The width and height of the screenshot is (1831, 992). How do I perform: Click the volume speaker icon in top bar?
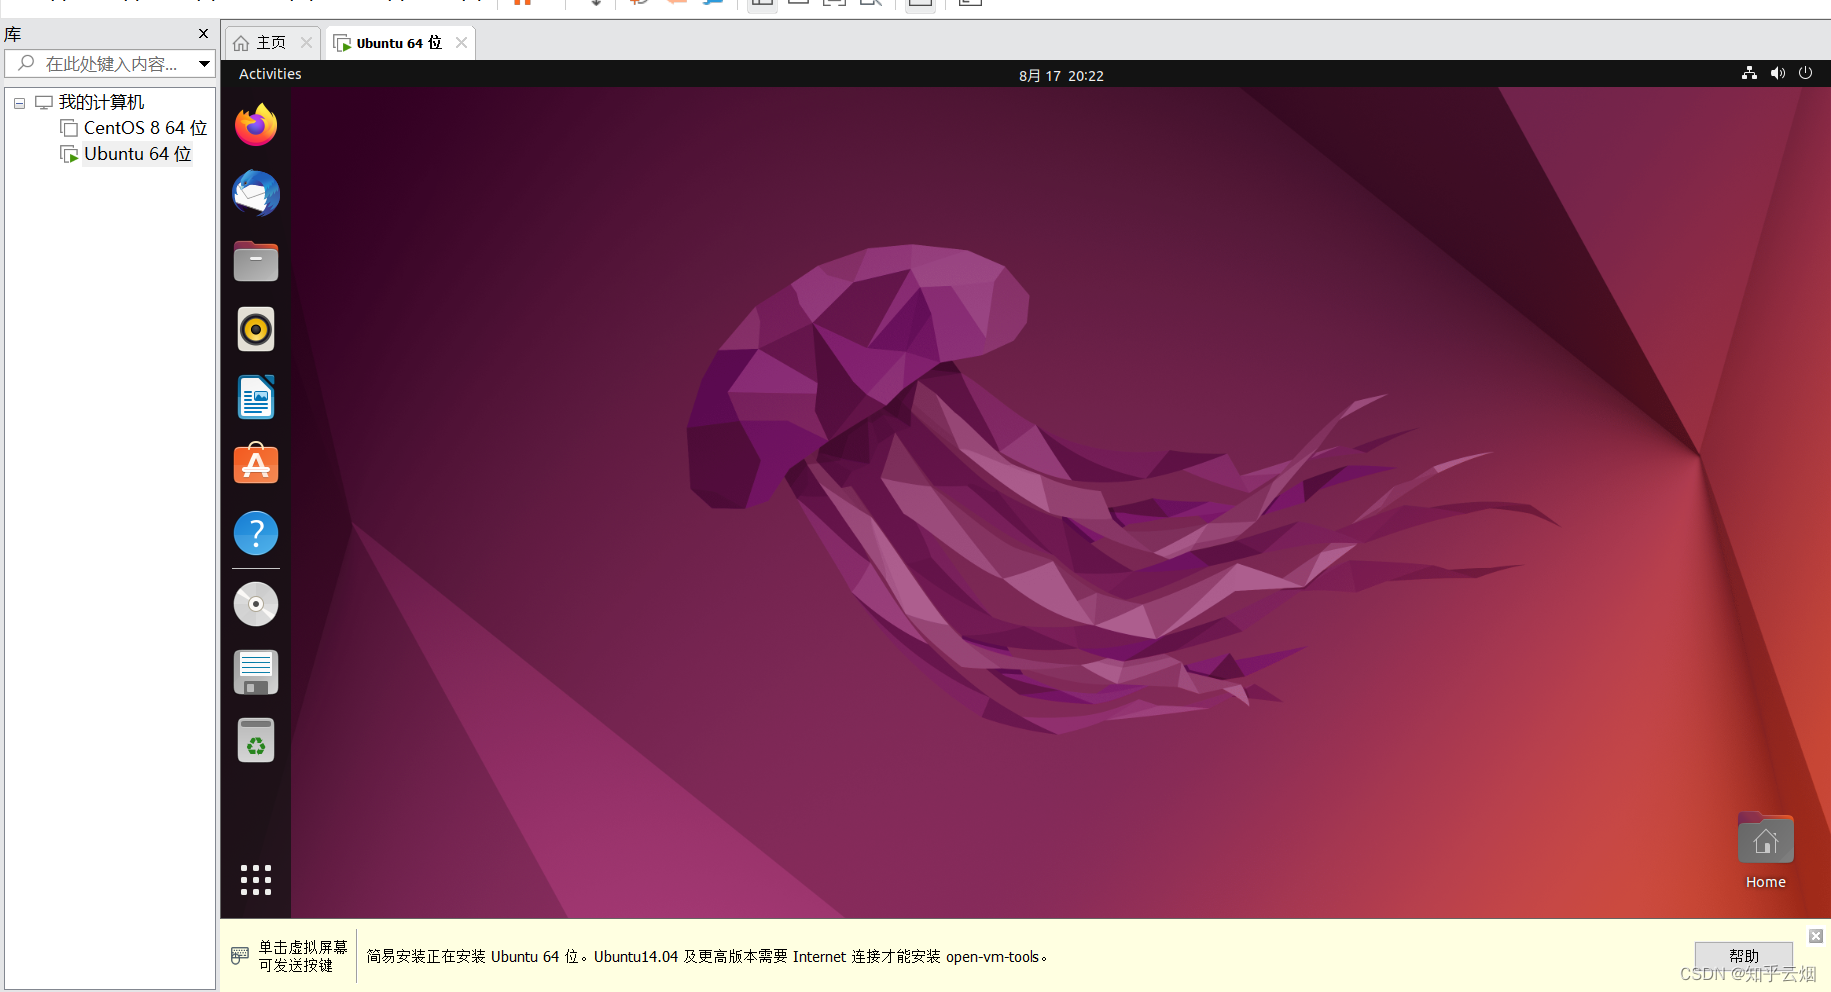click(1777, 73)
